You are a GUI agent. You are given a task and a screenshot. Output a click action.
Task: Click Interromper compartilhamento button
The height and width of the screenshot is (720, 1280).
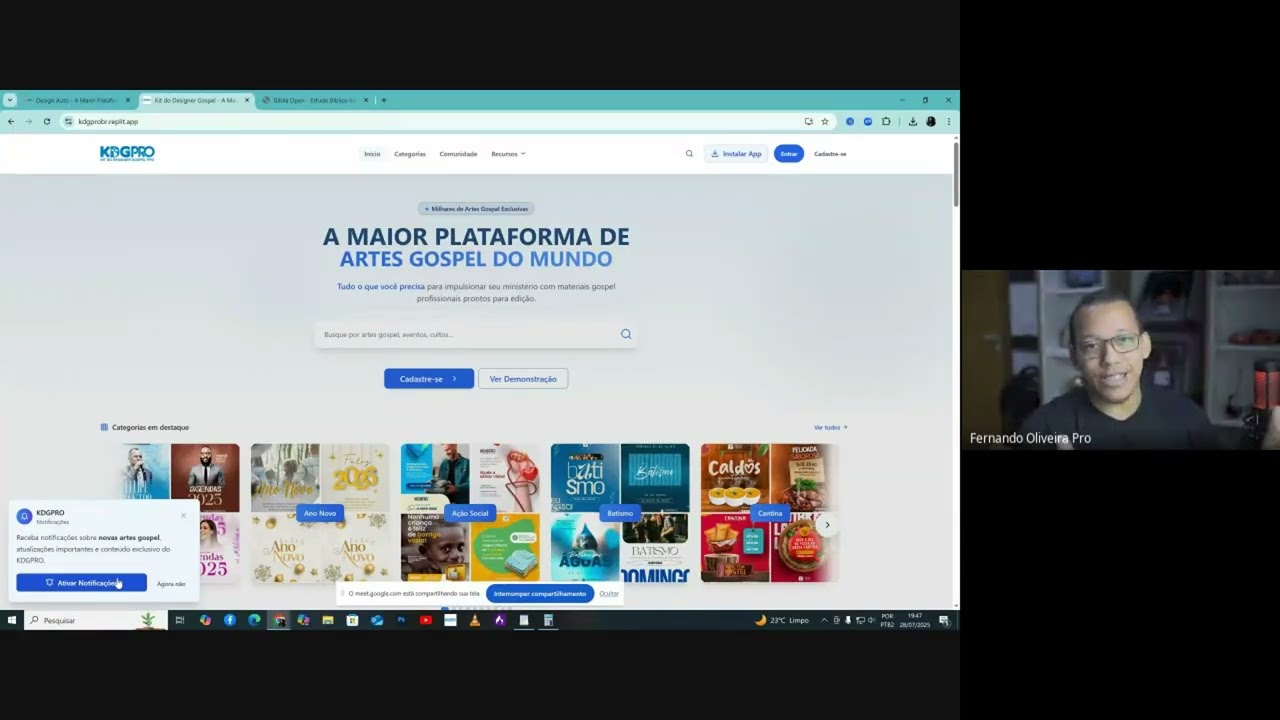coord(540,594)
